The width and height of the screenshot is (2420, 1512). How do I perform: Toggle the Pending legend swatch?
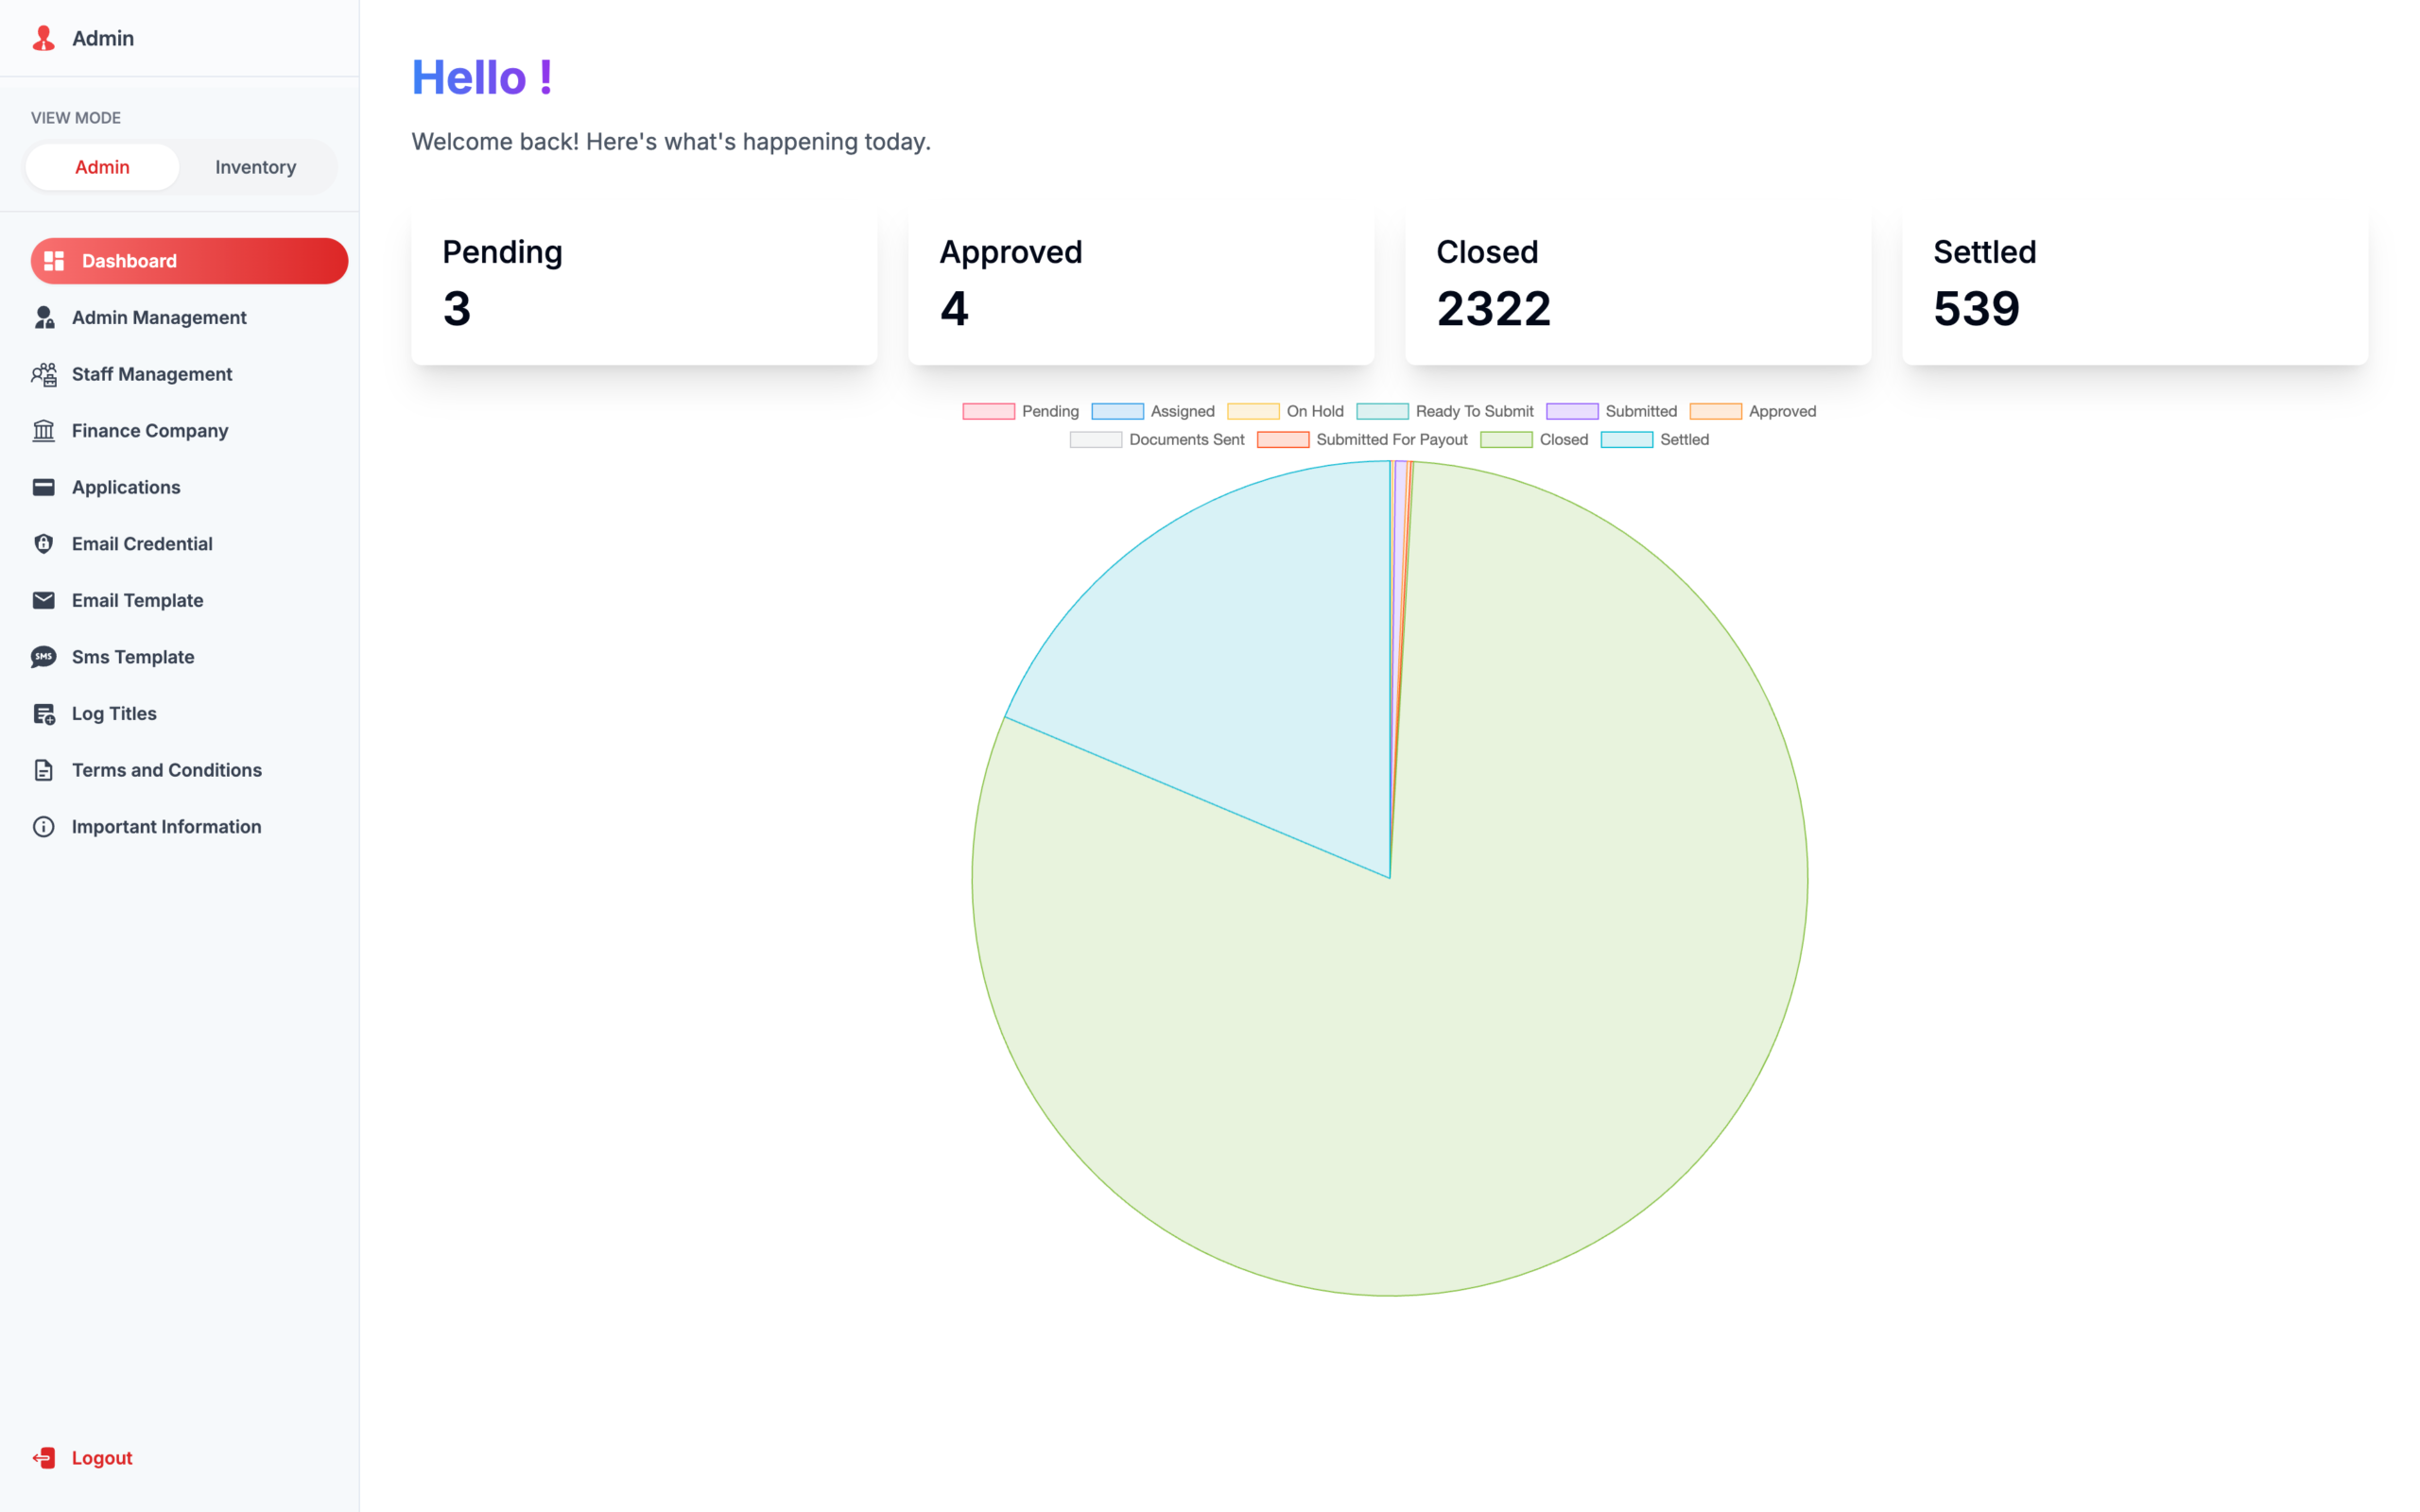988,412
